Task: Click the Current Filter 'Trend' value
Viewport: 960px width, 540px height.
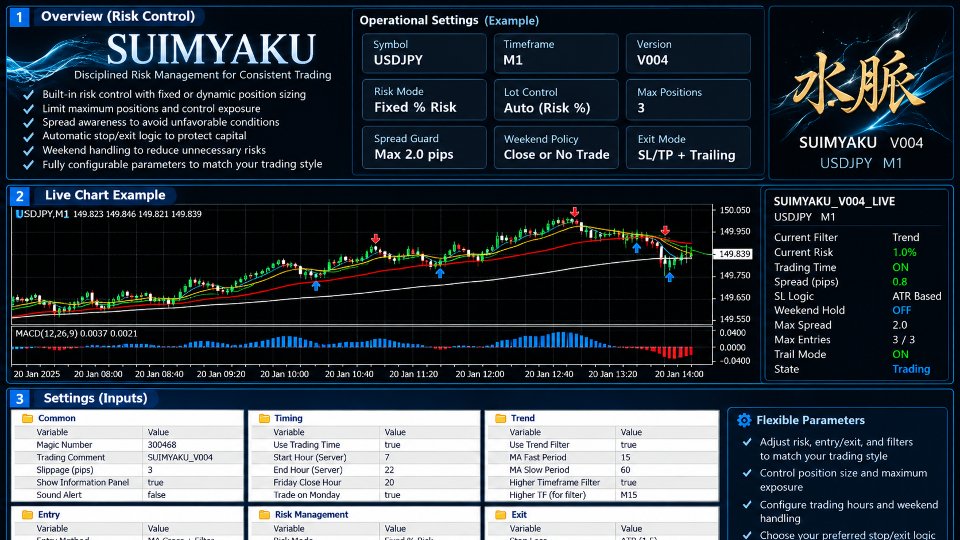Action: (x=906, y=238)
